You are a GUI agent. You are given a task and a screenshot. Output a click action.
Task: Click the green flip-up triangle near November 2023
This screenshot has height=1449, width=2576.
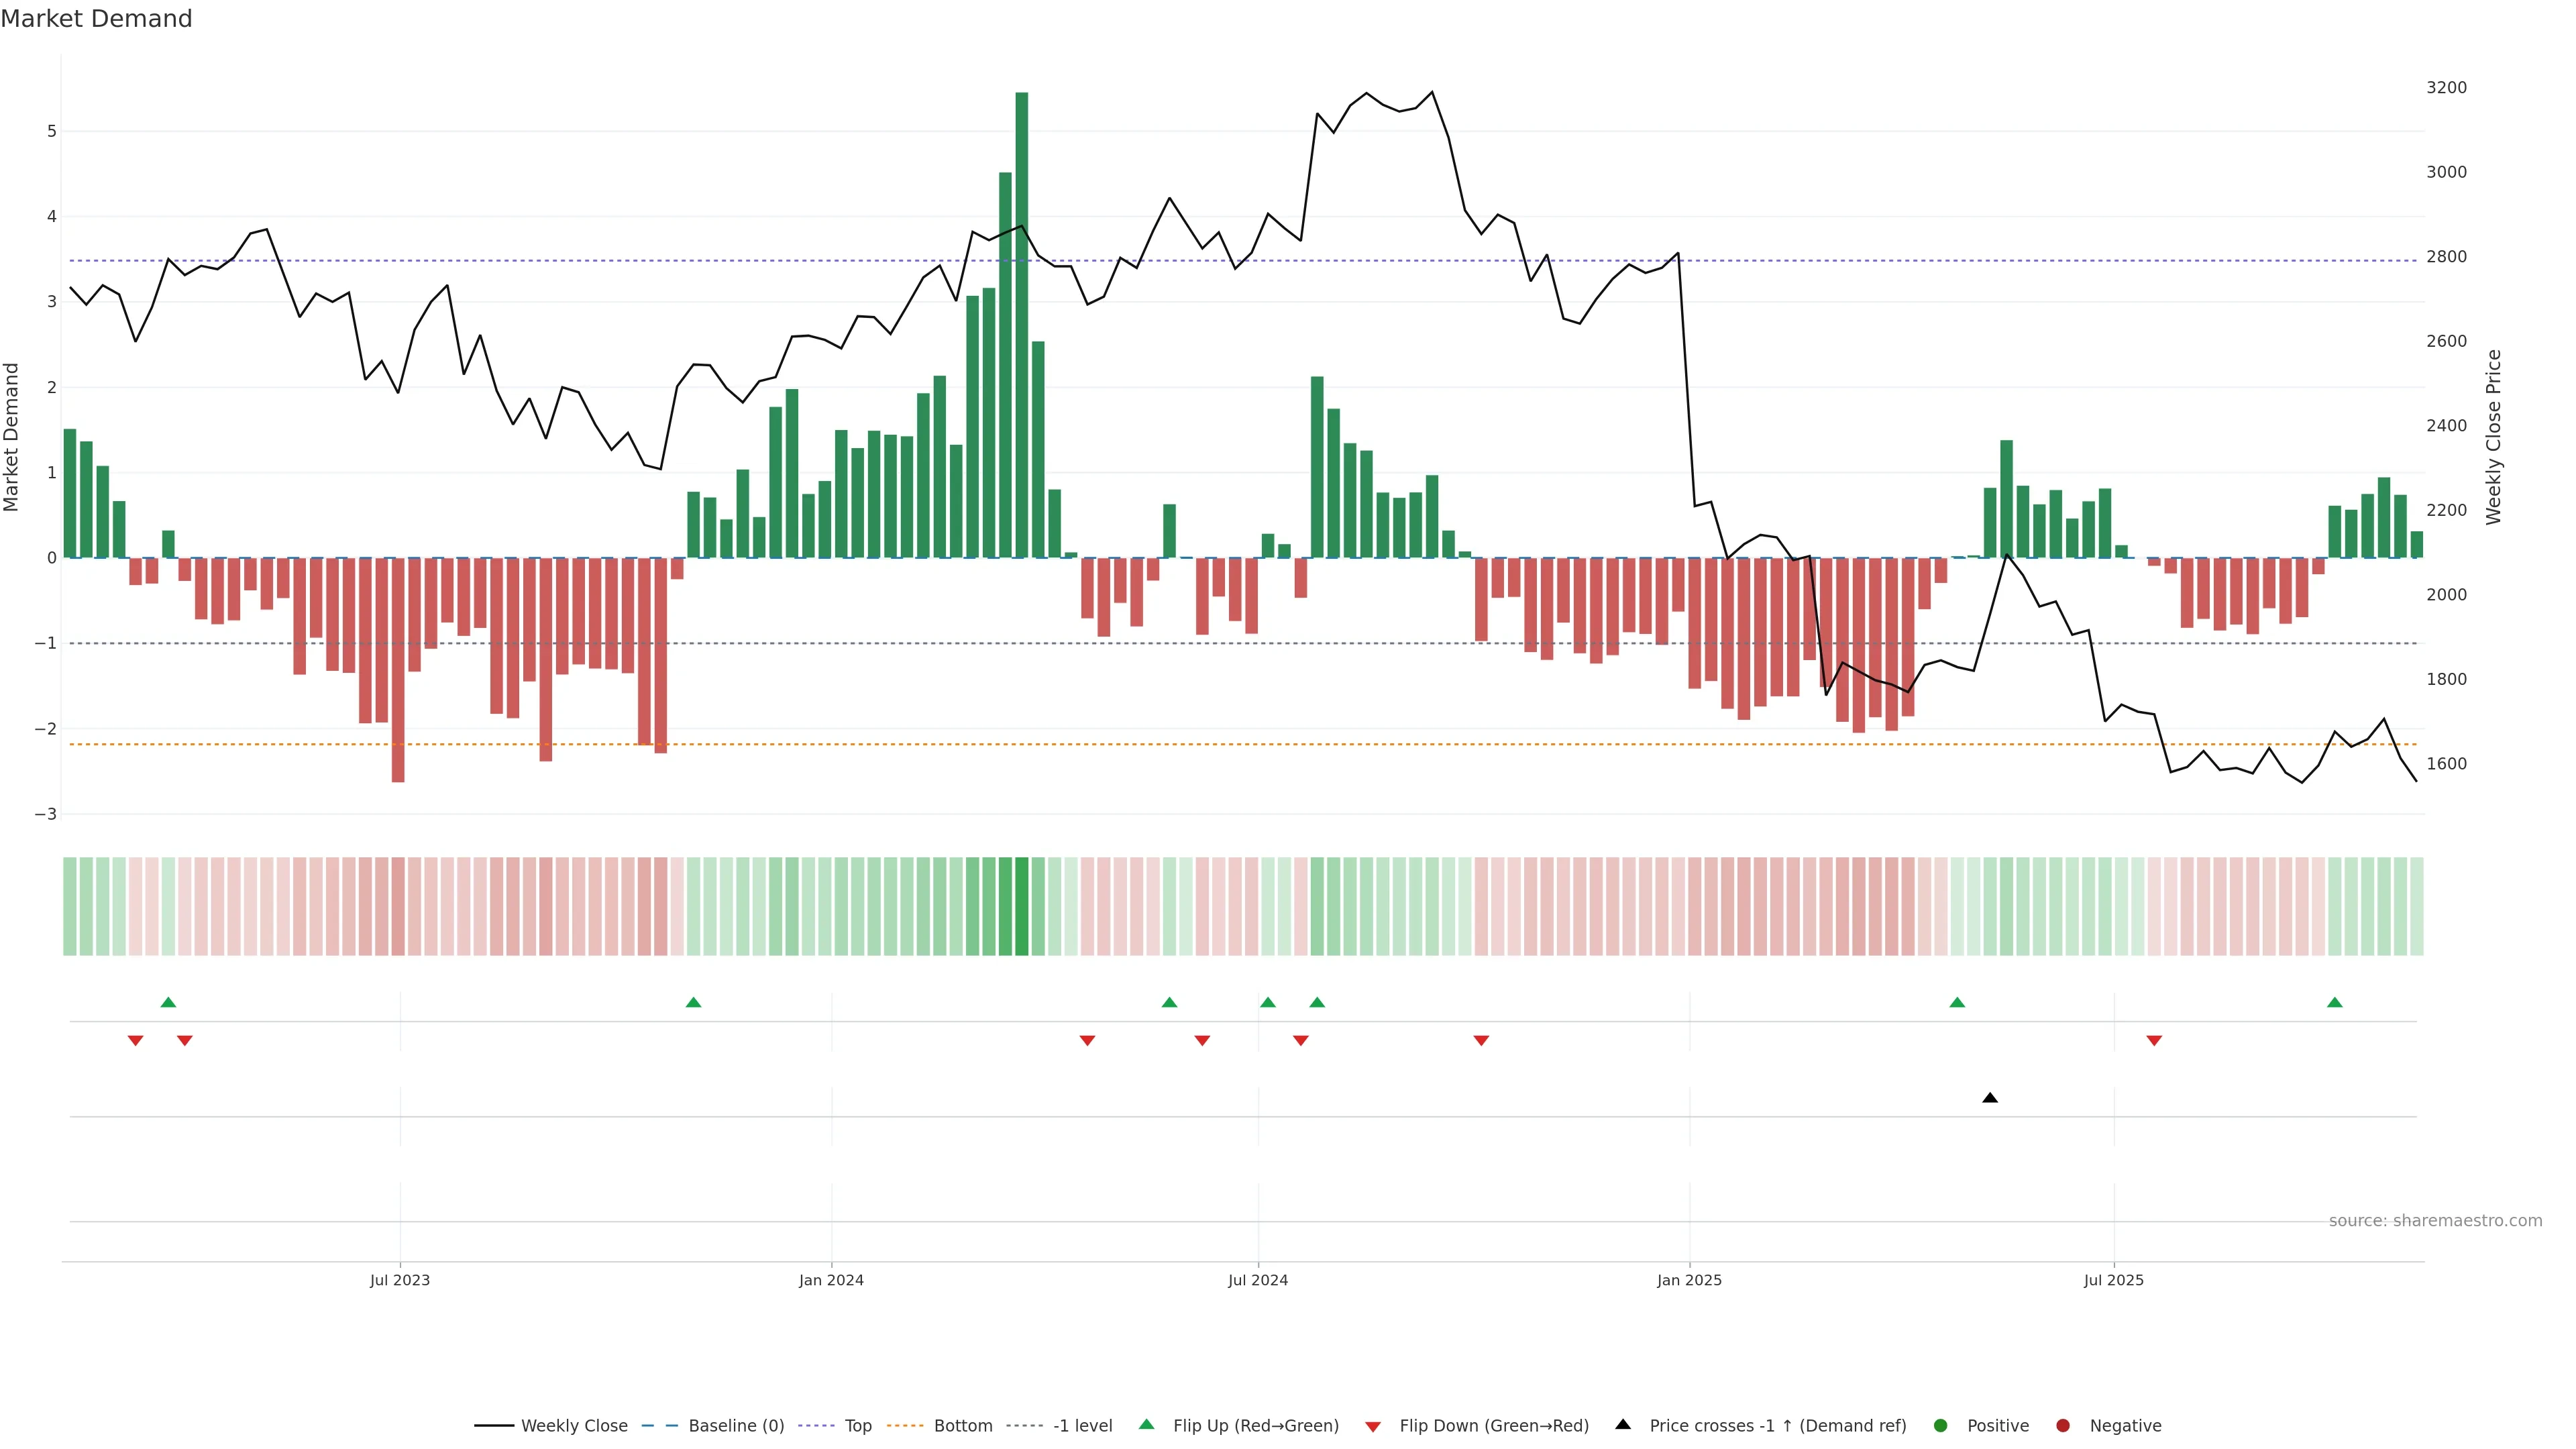[693, 1002]
